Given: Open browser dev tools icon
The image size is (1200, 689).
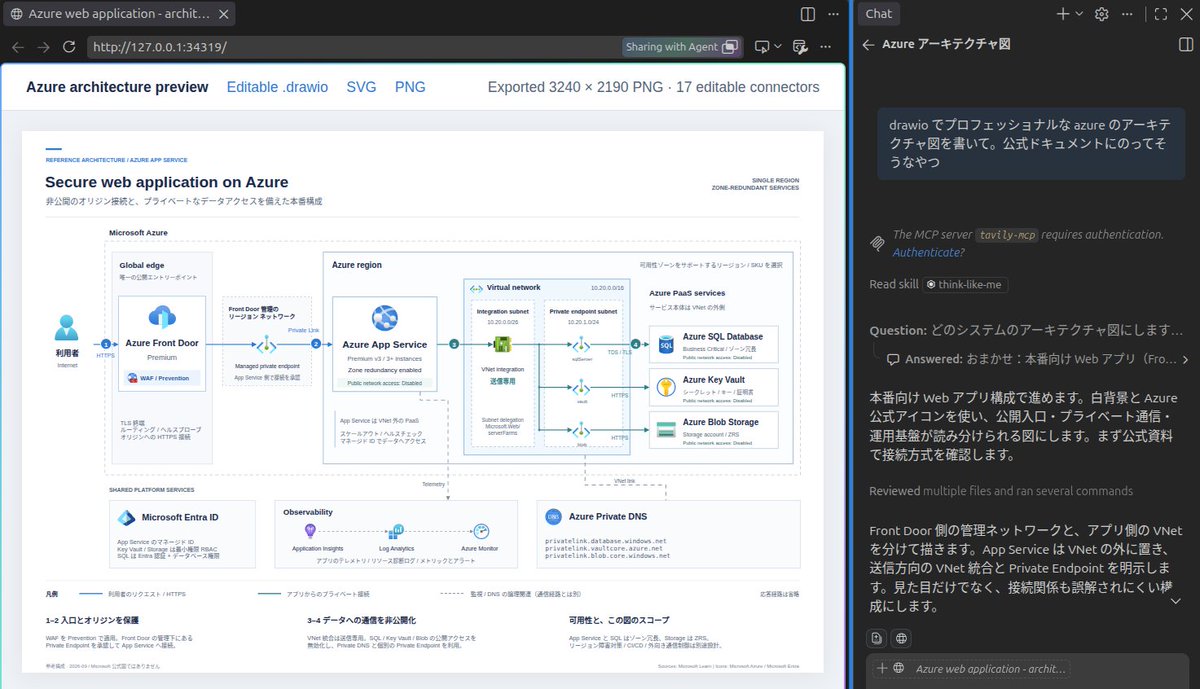Looking at the screenshot, I should (x=800, y=47).
